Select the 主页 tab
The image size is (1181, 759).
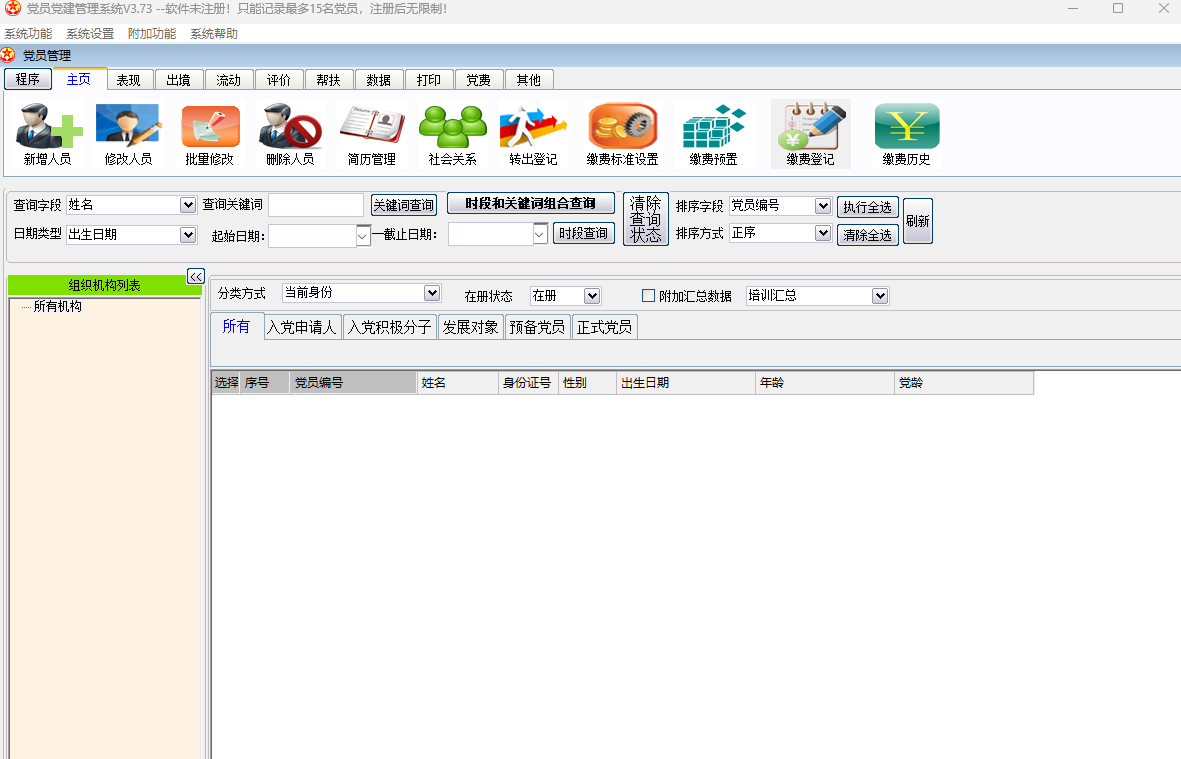tap(78, 79)
